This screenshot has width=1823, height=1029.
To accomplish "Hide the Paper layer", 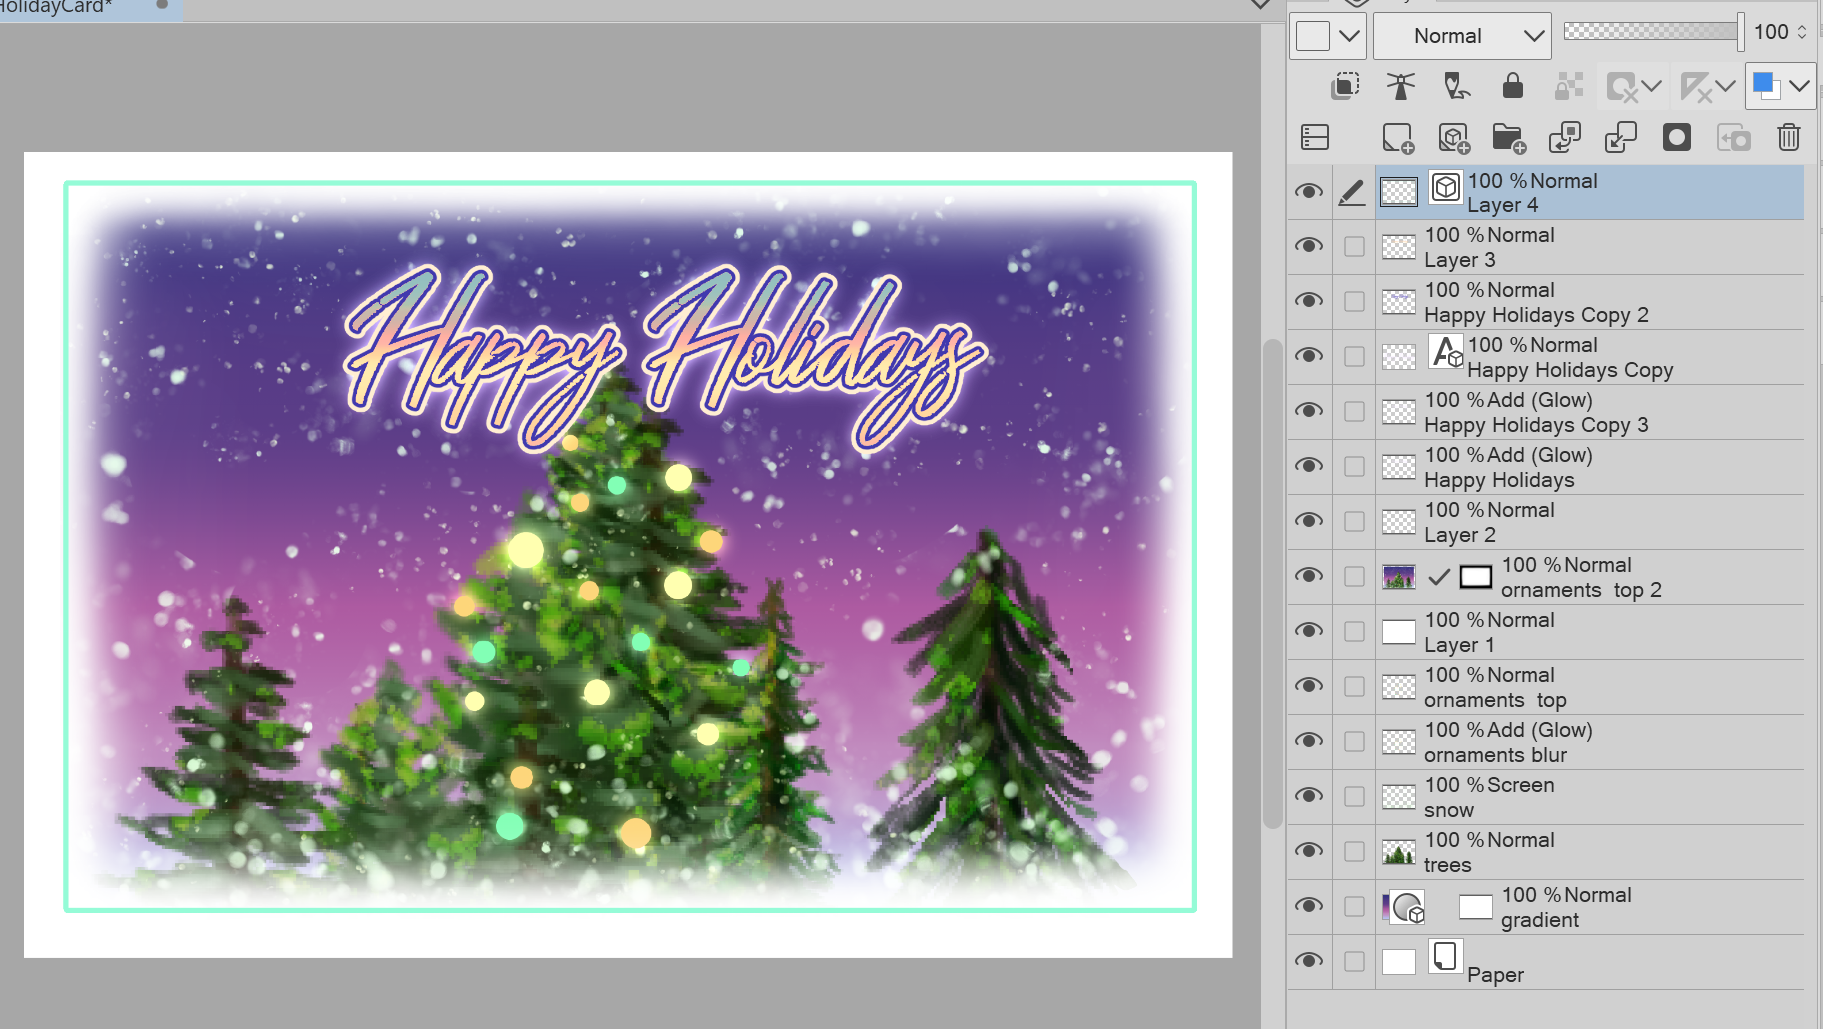I will click(1309, 961).
